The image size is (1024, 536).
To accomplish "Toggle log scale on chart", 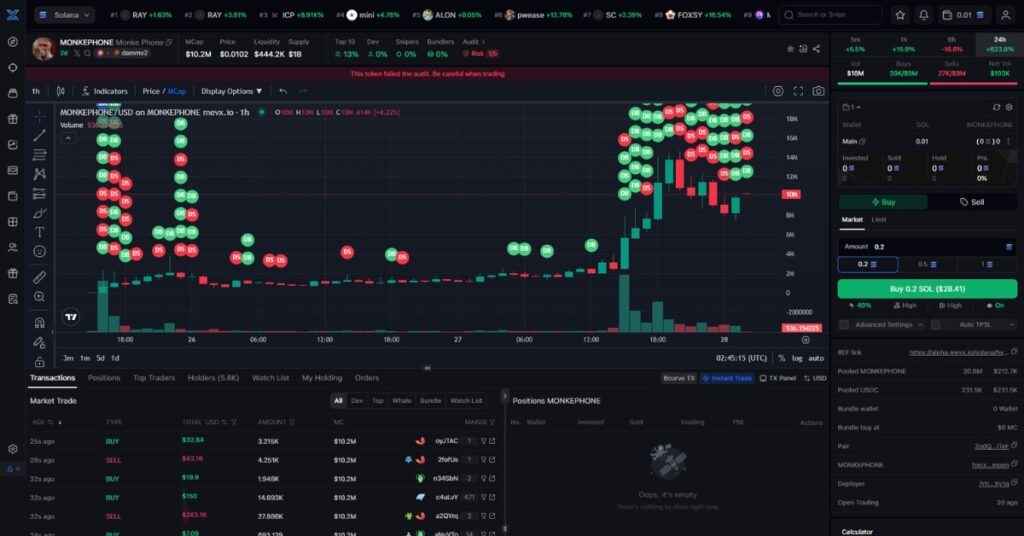I will (x=797, y=358).
